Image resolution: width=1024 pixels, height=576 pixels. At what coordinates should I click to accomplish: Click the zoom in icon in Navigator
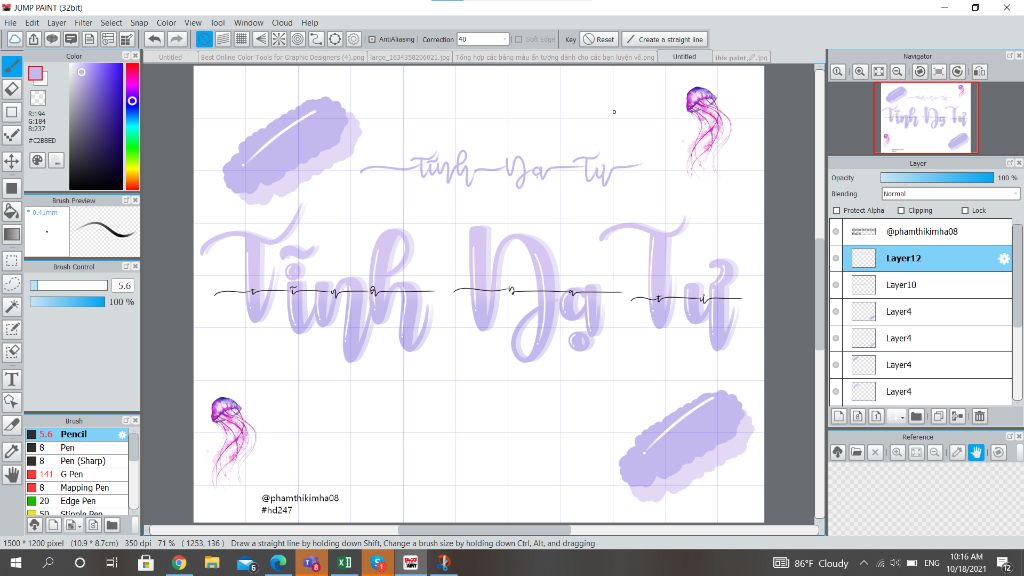[860, 72]
